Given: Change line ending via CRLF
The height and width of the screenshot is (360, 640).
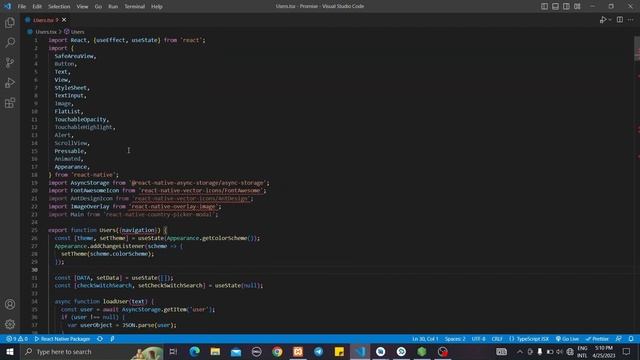Looking at the screenshot, I should tap(497, 339).
